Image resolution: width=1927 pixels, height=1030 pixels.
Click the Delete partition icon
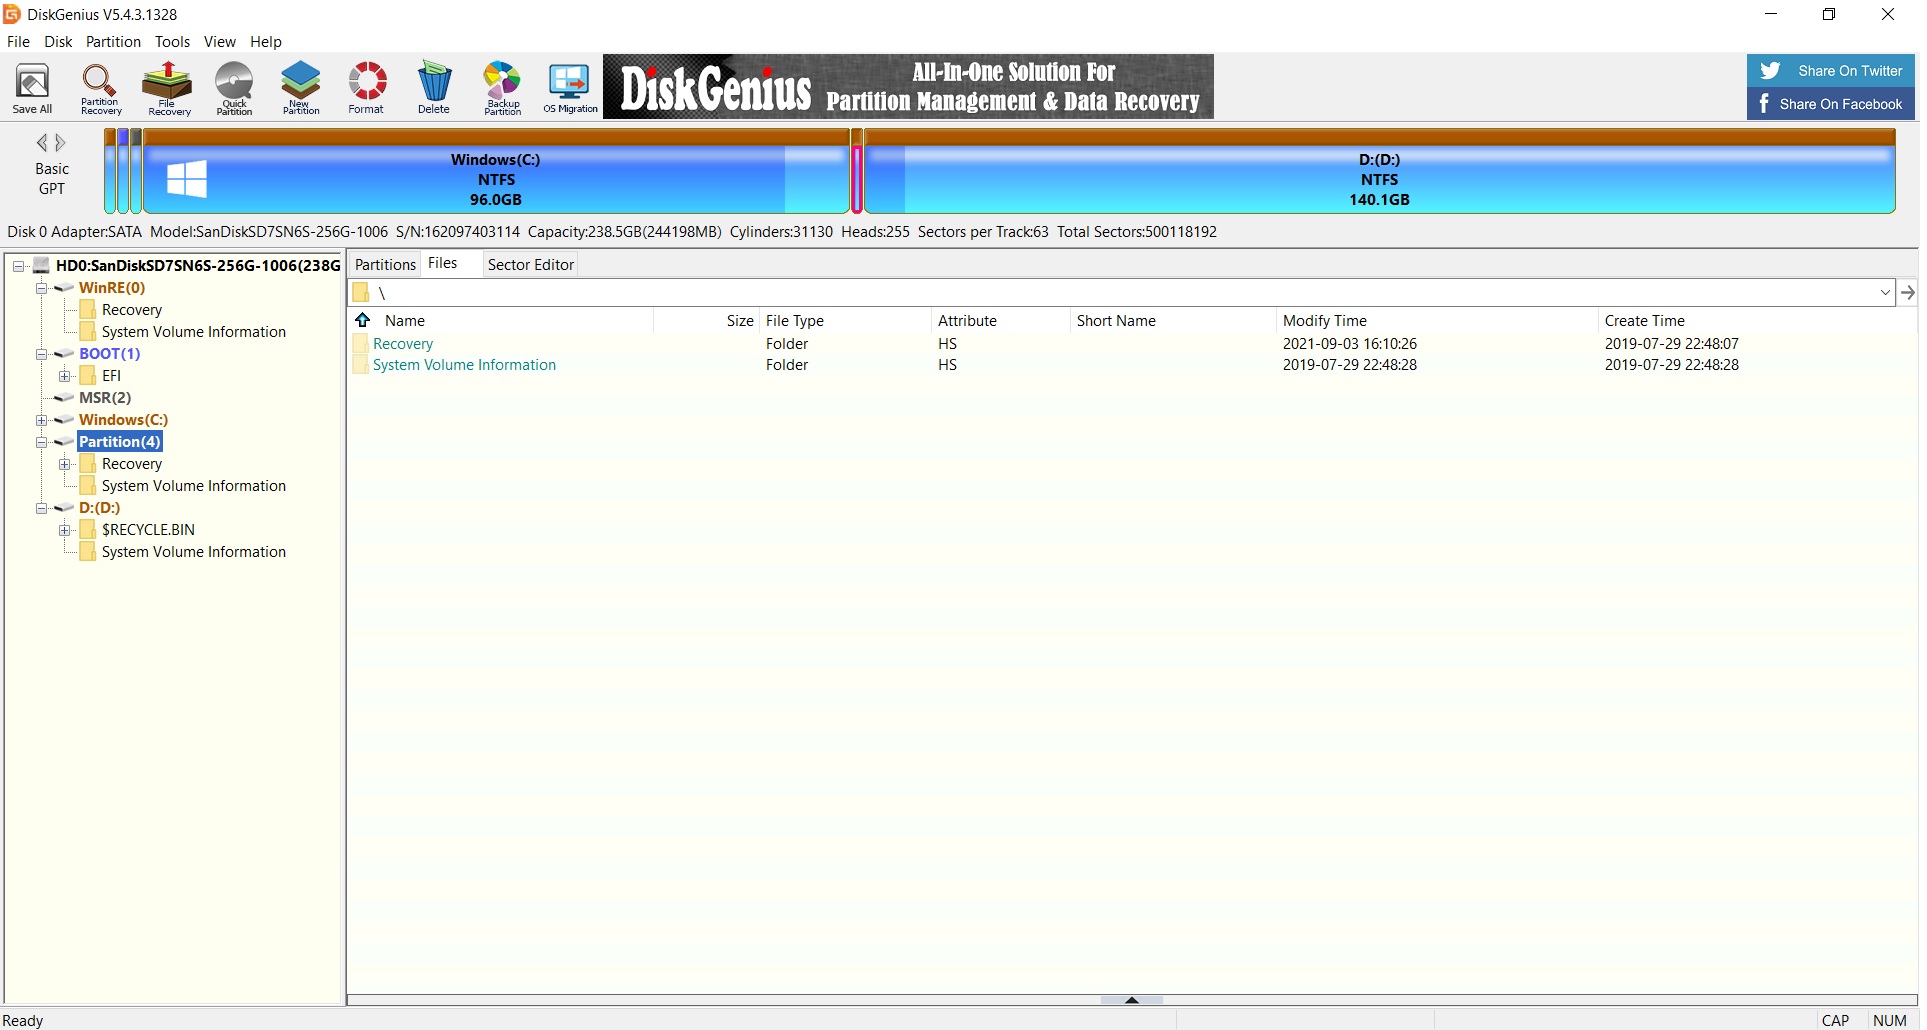pyautogui.click(x=434, y=88)
